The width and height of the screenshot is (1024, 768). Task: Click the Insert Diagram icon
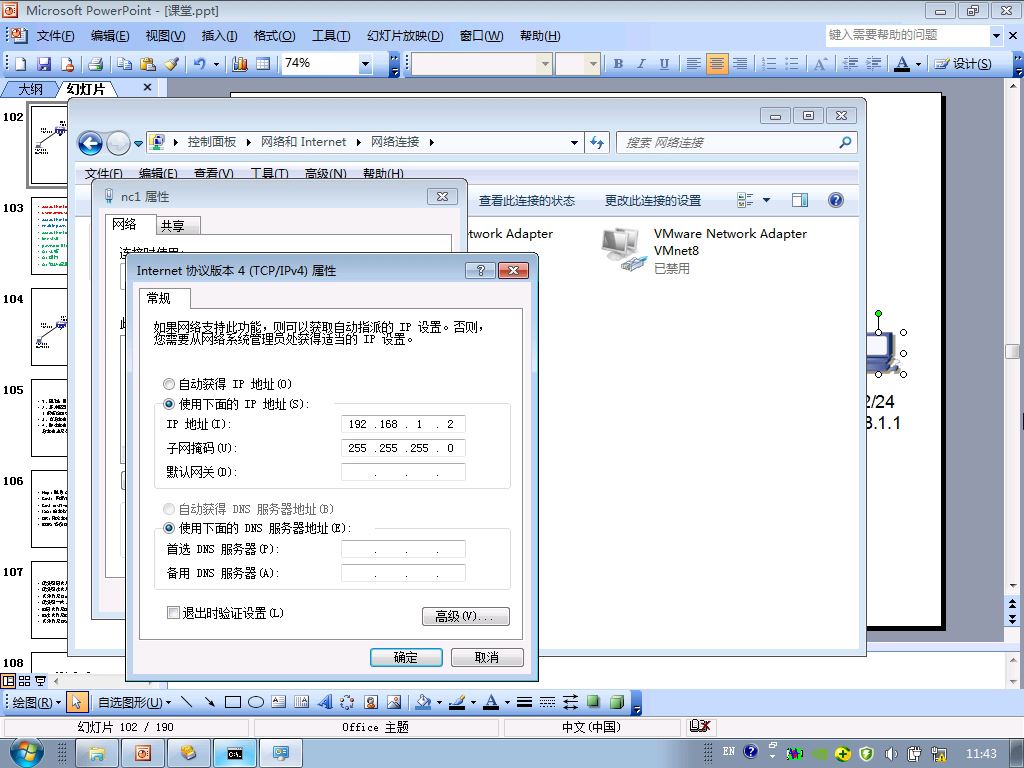pos(347,702)
